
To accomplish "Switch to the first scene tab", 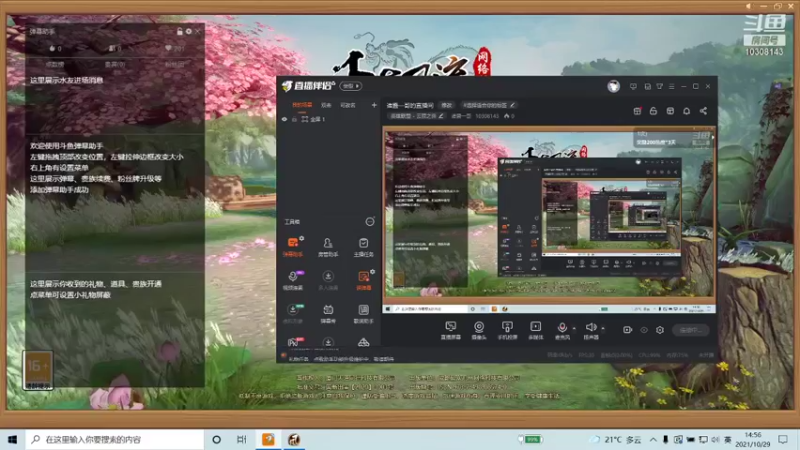I will (x=302, y=105).
